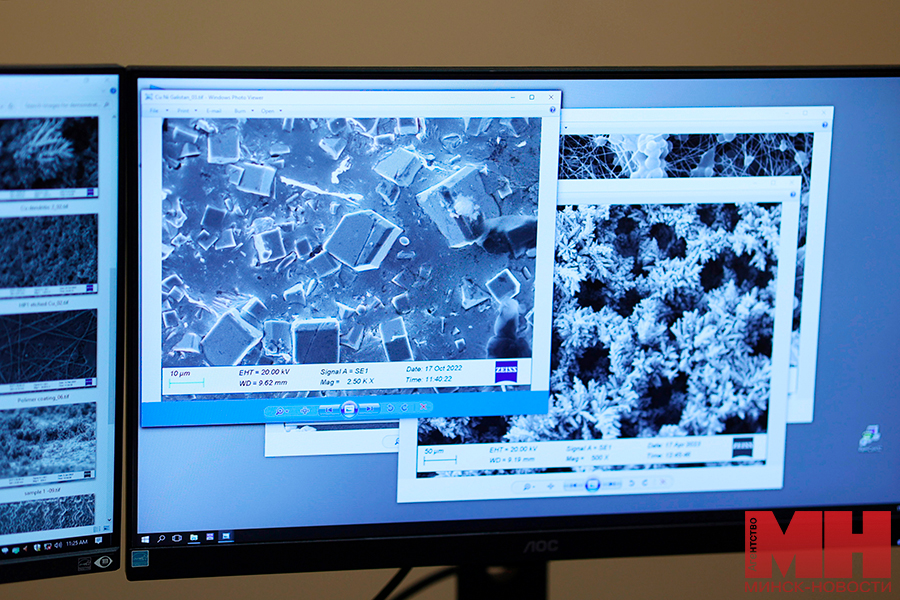Open Task View on the taskbar
Screen dimensions: 900x600
[177, 538]
